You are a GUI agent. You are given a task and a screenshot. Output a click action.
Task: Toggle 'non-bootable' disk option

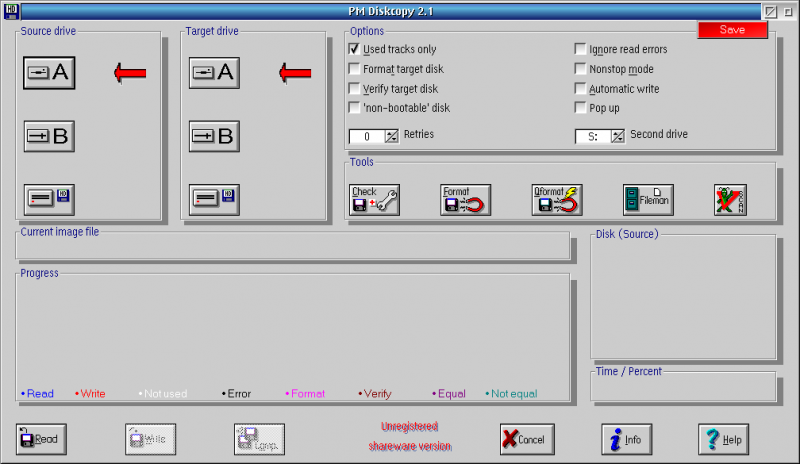click(354, 108)
